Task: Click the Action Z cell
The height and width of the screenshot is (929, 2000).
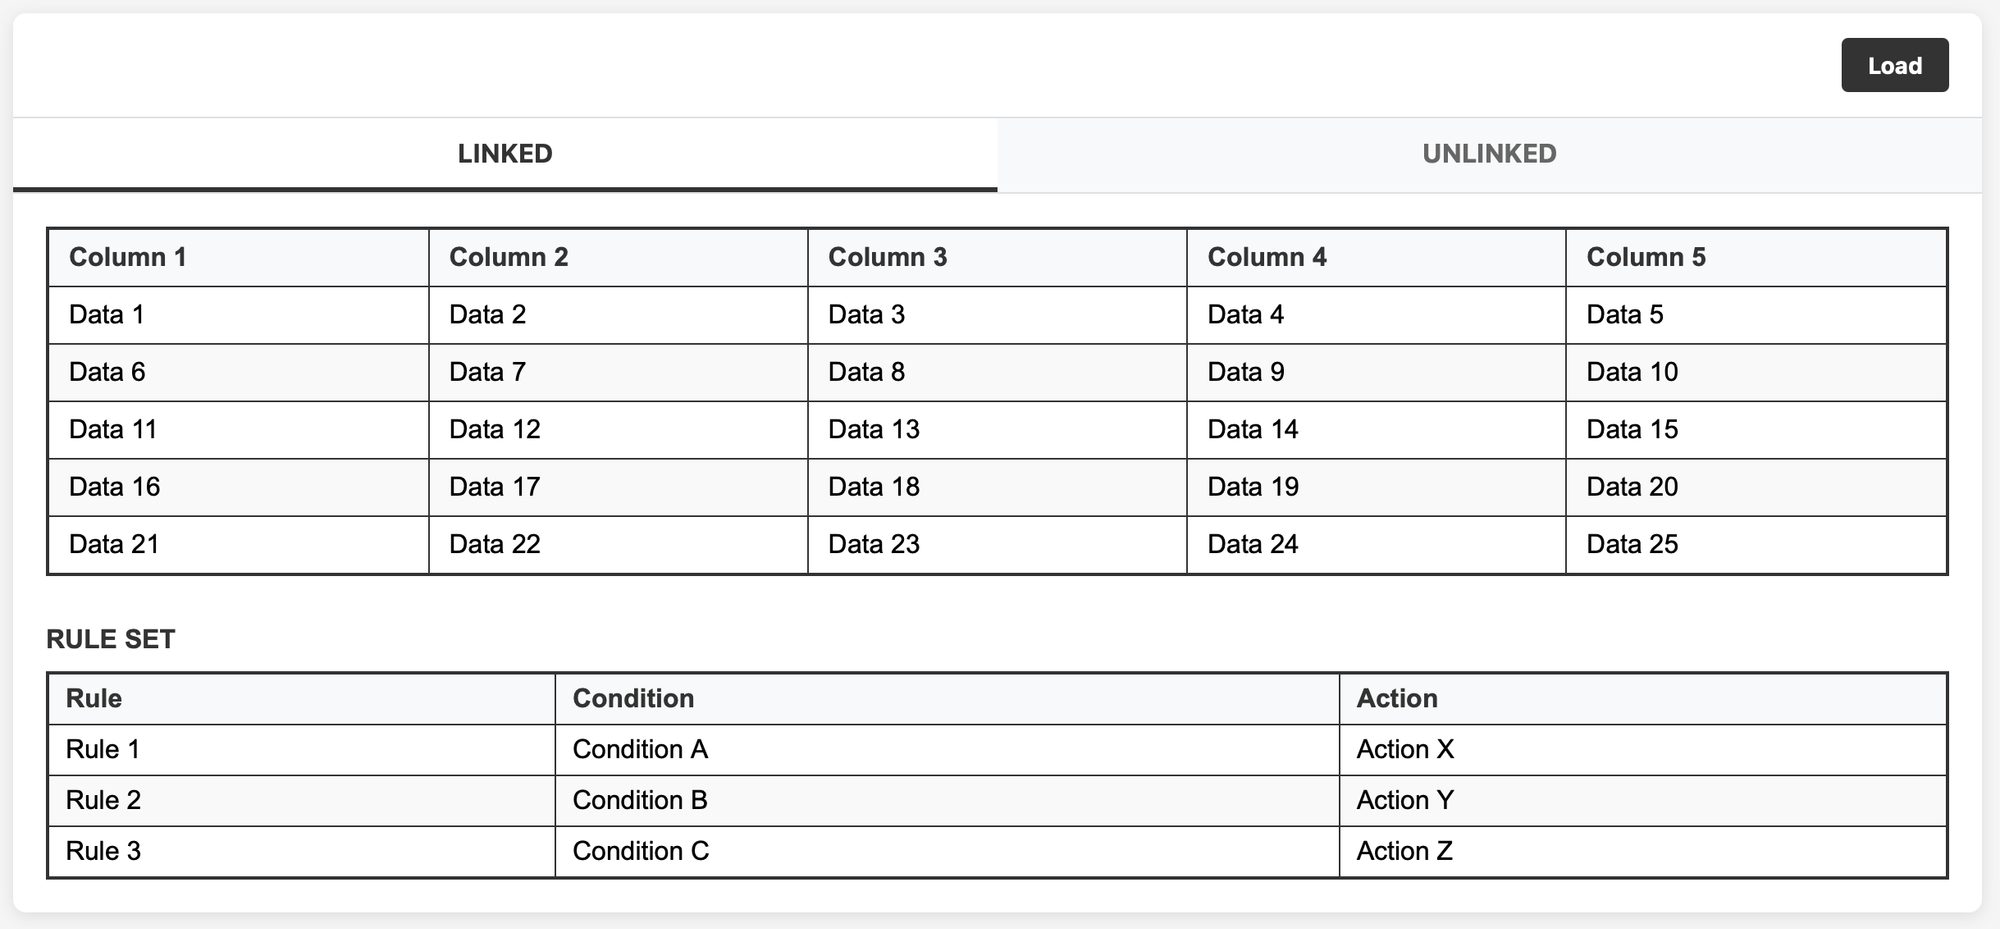Action: 1643,852
